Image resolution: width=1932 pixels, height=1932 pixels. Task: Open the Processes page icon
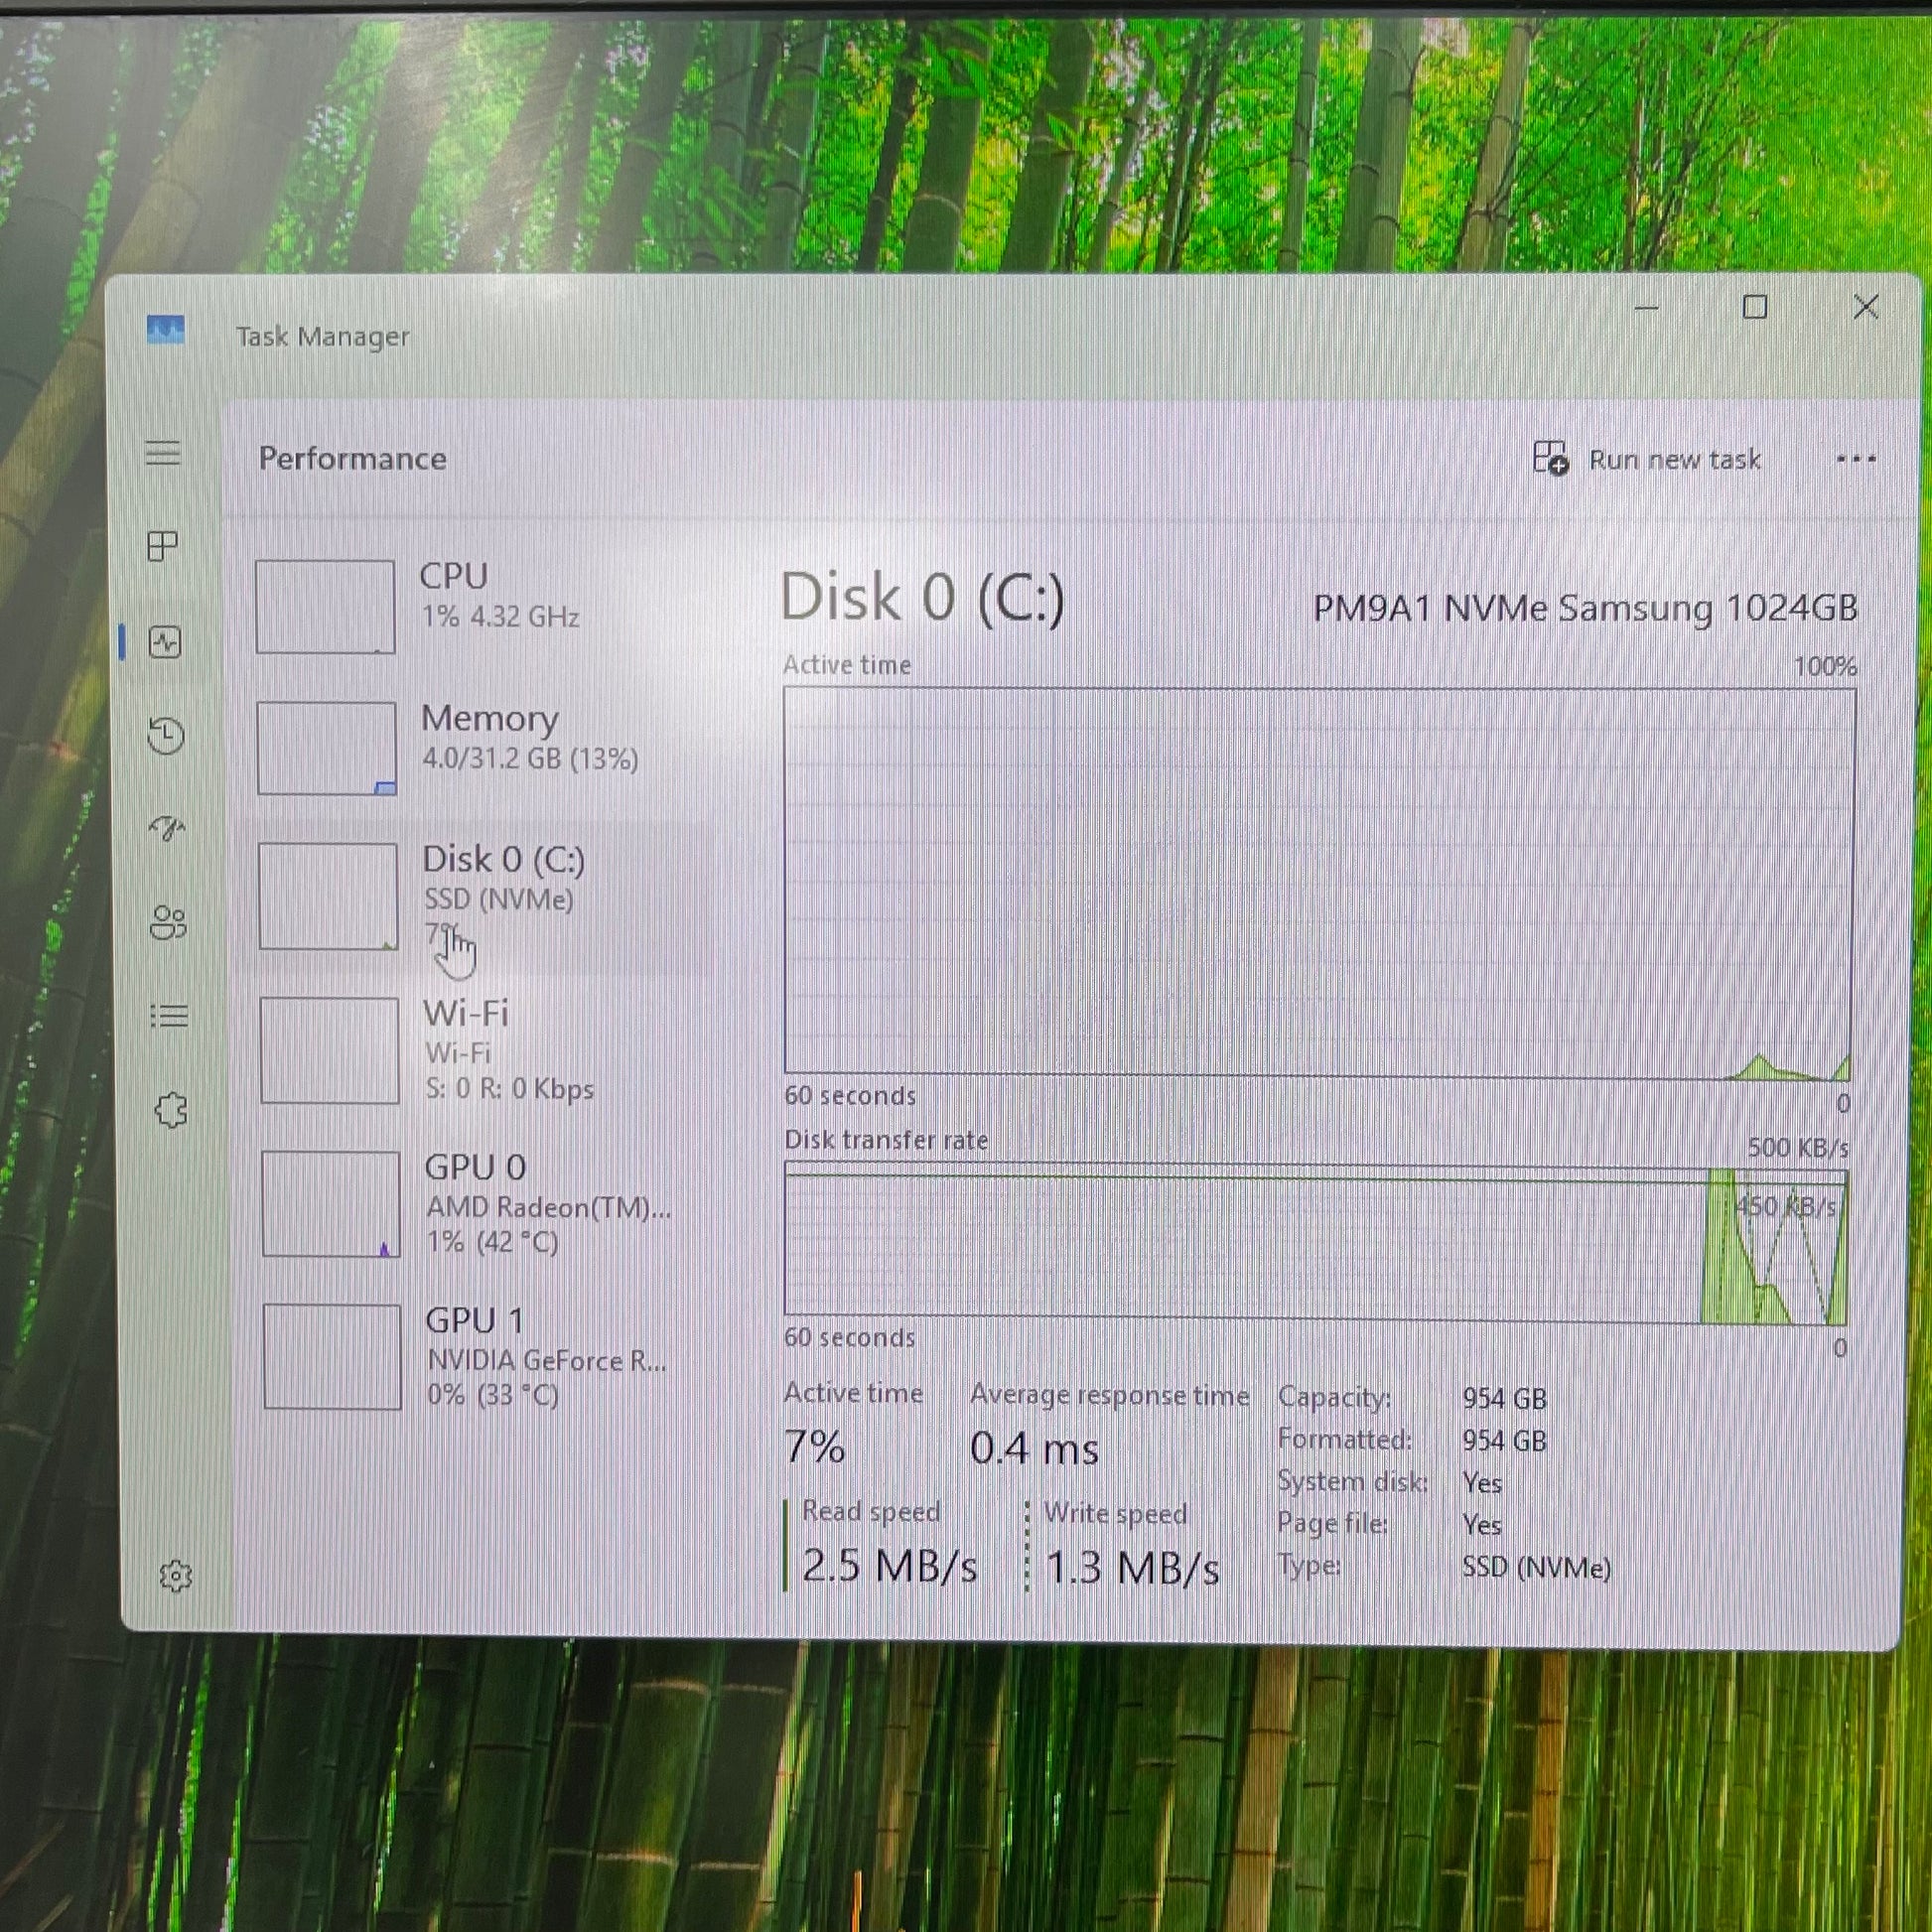click(163, 546)
